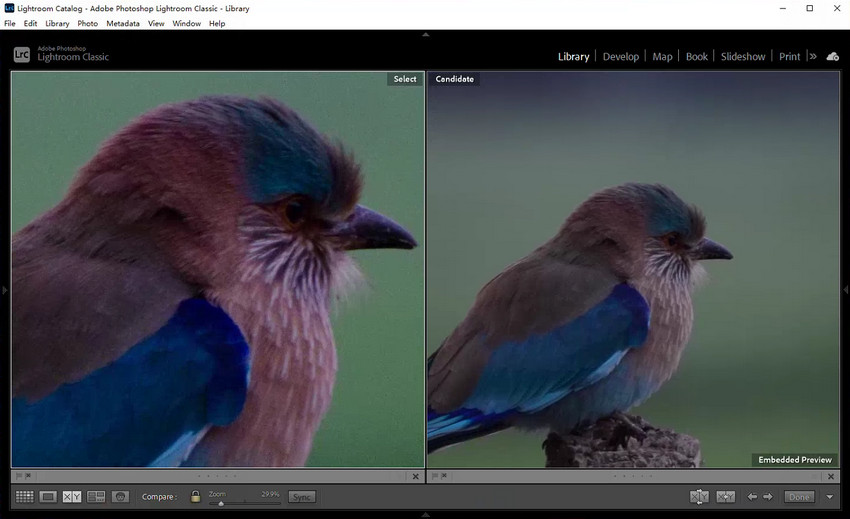
Task: Click the Embedded Preview label
Action: coord(795,459)
